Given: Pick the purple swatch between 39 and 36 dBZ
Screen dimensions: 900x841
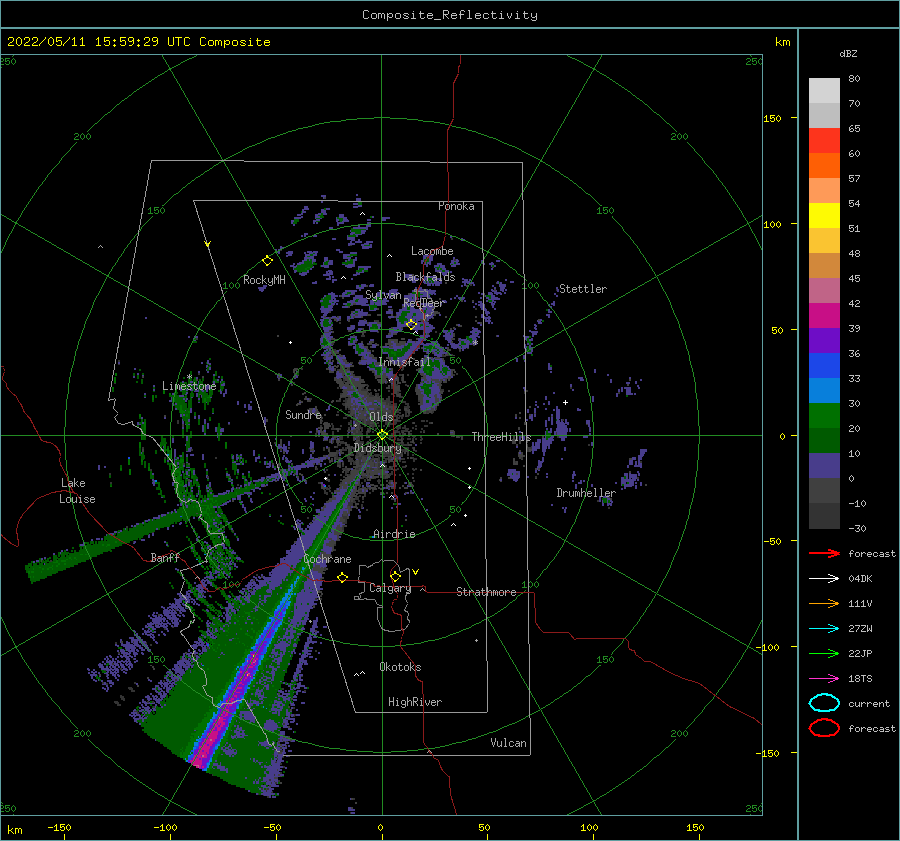Looking at the screenshot, I should click(x=824, y=341).
